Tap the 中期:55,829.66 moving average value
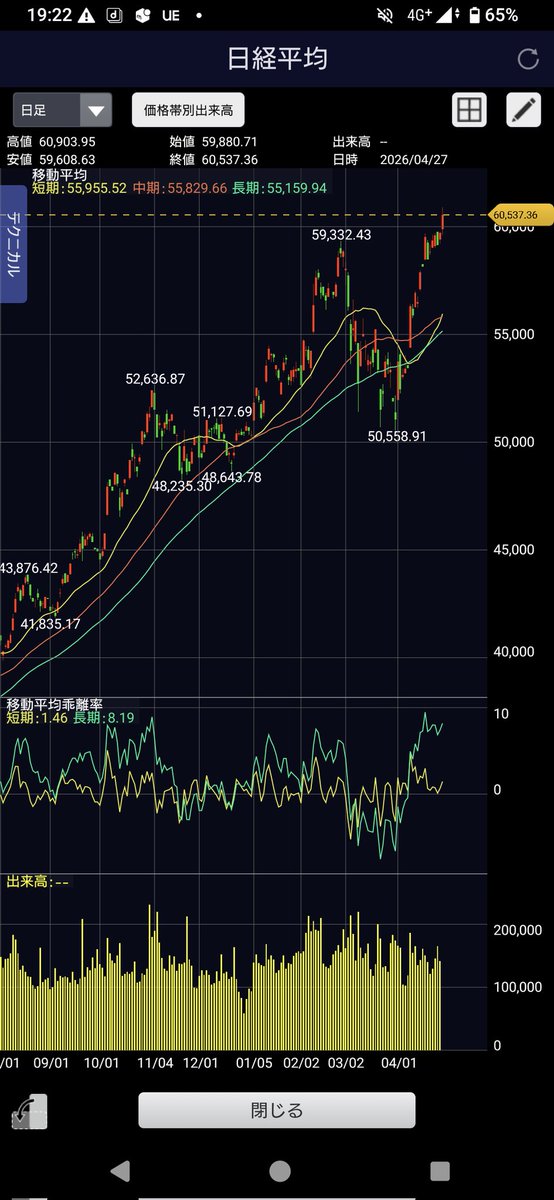The width and height of the screenshot is (554, 1200). [x=179, y=188]
